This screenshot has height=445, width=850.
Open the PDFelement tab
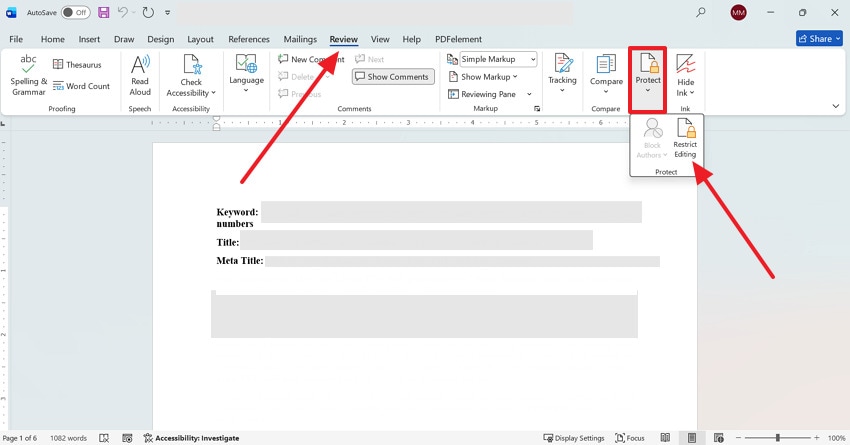click(x=458, y=39)
